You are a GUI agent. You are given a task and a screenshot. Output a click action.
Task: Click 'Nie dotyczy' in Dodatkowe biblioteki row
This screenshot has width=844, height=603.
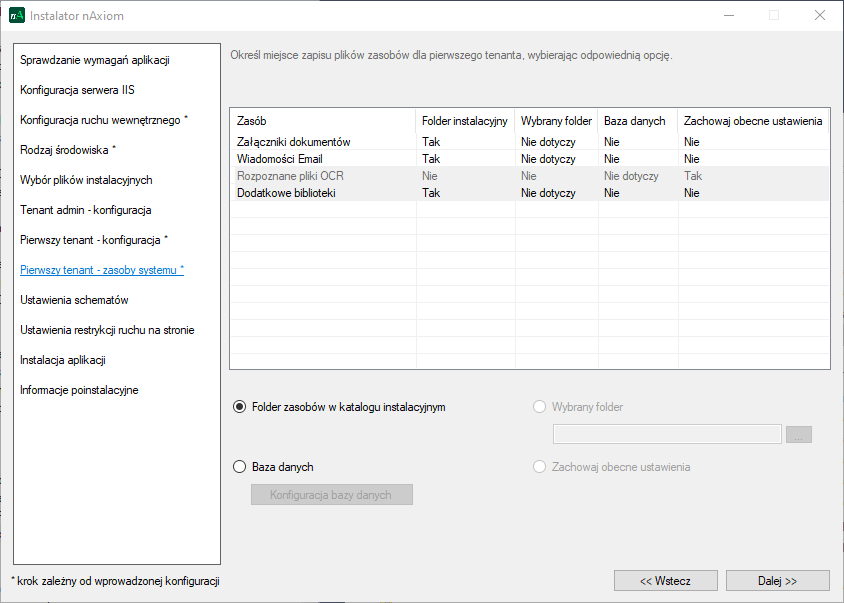(548, 193)
